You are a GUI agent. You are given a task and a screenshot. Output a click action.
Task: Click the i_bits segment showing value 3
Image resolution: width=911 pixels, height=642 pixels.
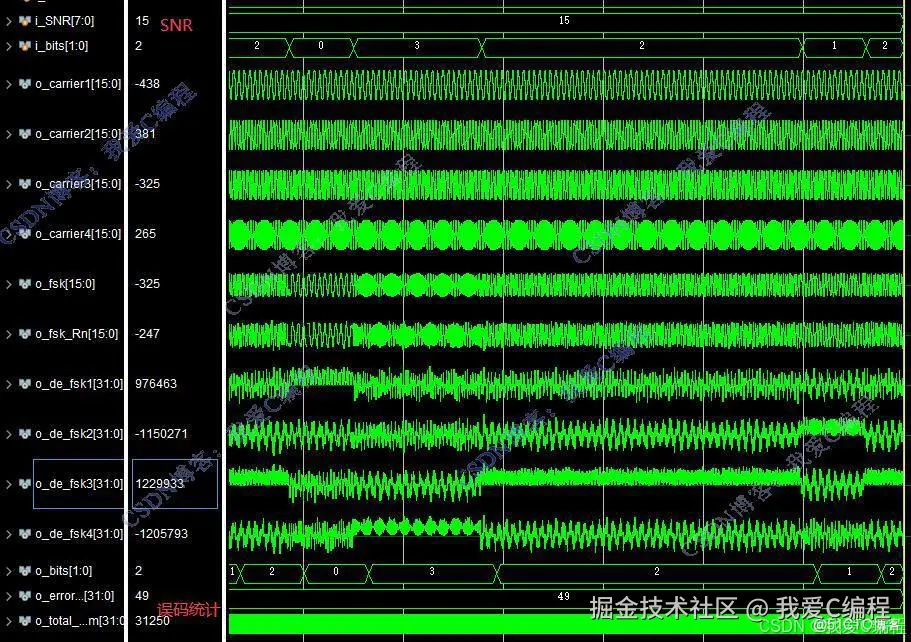(417, 46)
